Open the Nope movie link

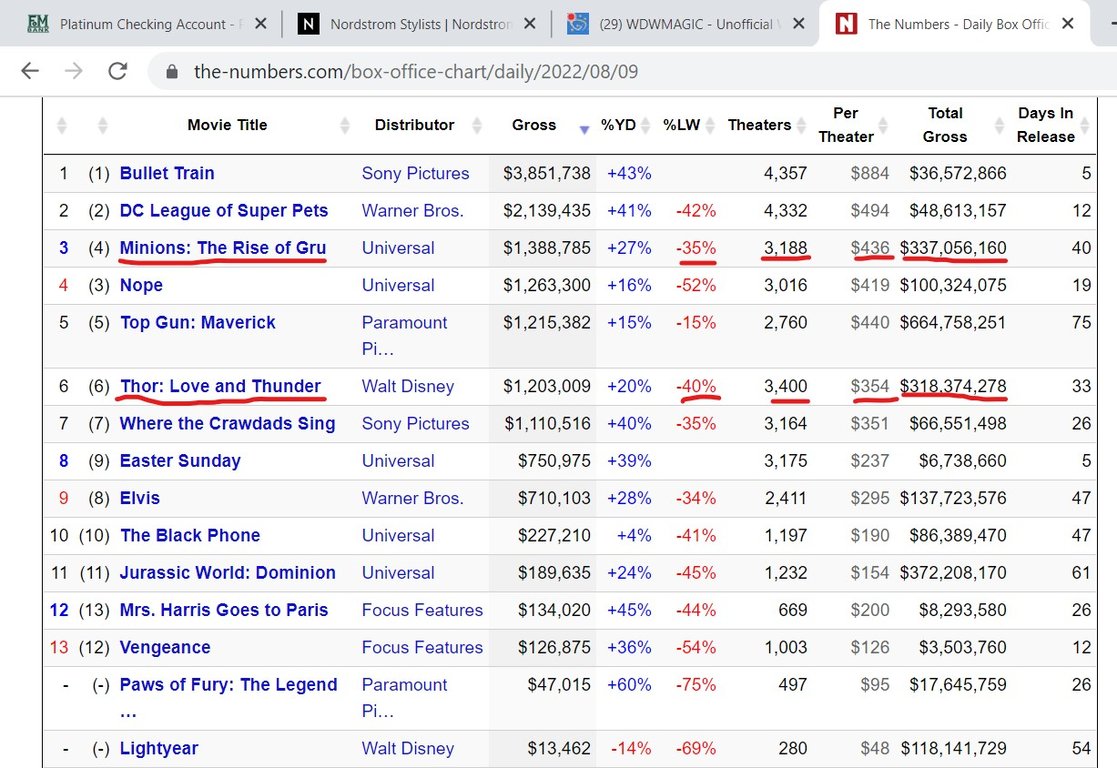[x=141, y=285]
